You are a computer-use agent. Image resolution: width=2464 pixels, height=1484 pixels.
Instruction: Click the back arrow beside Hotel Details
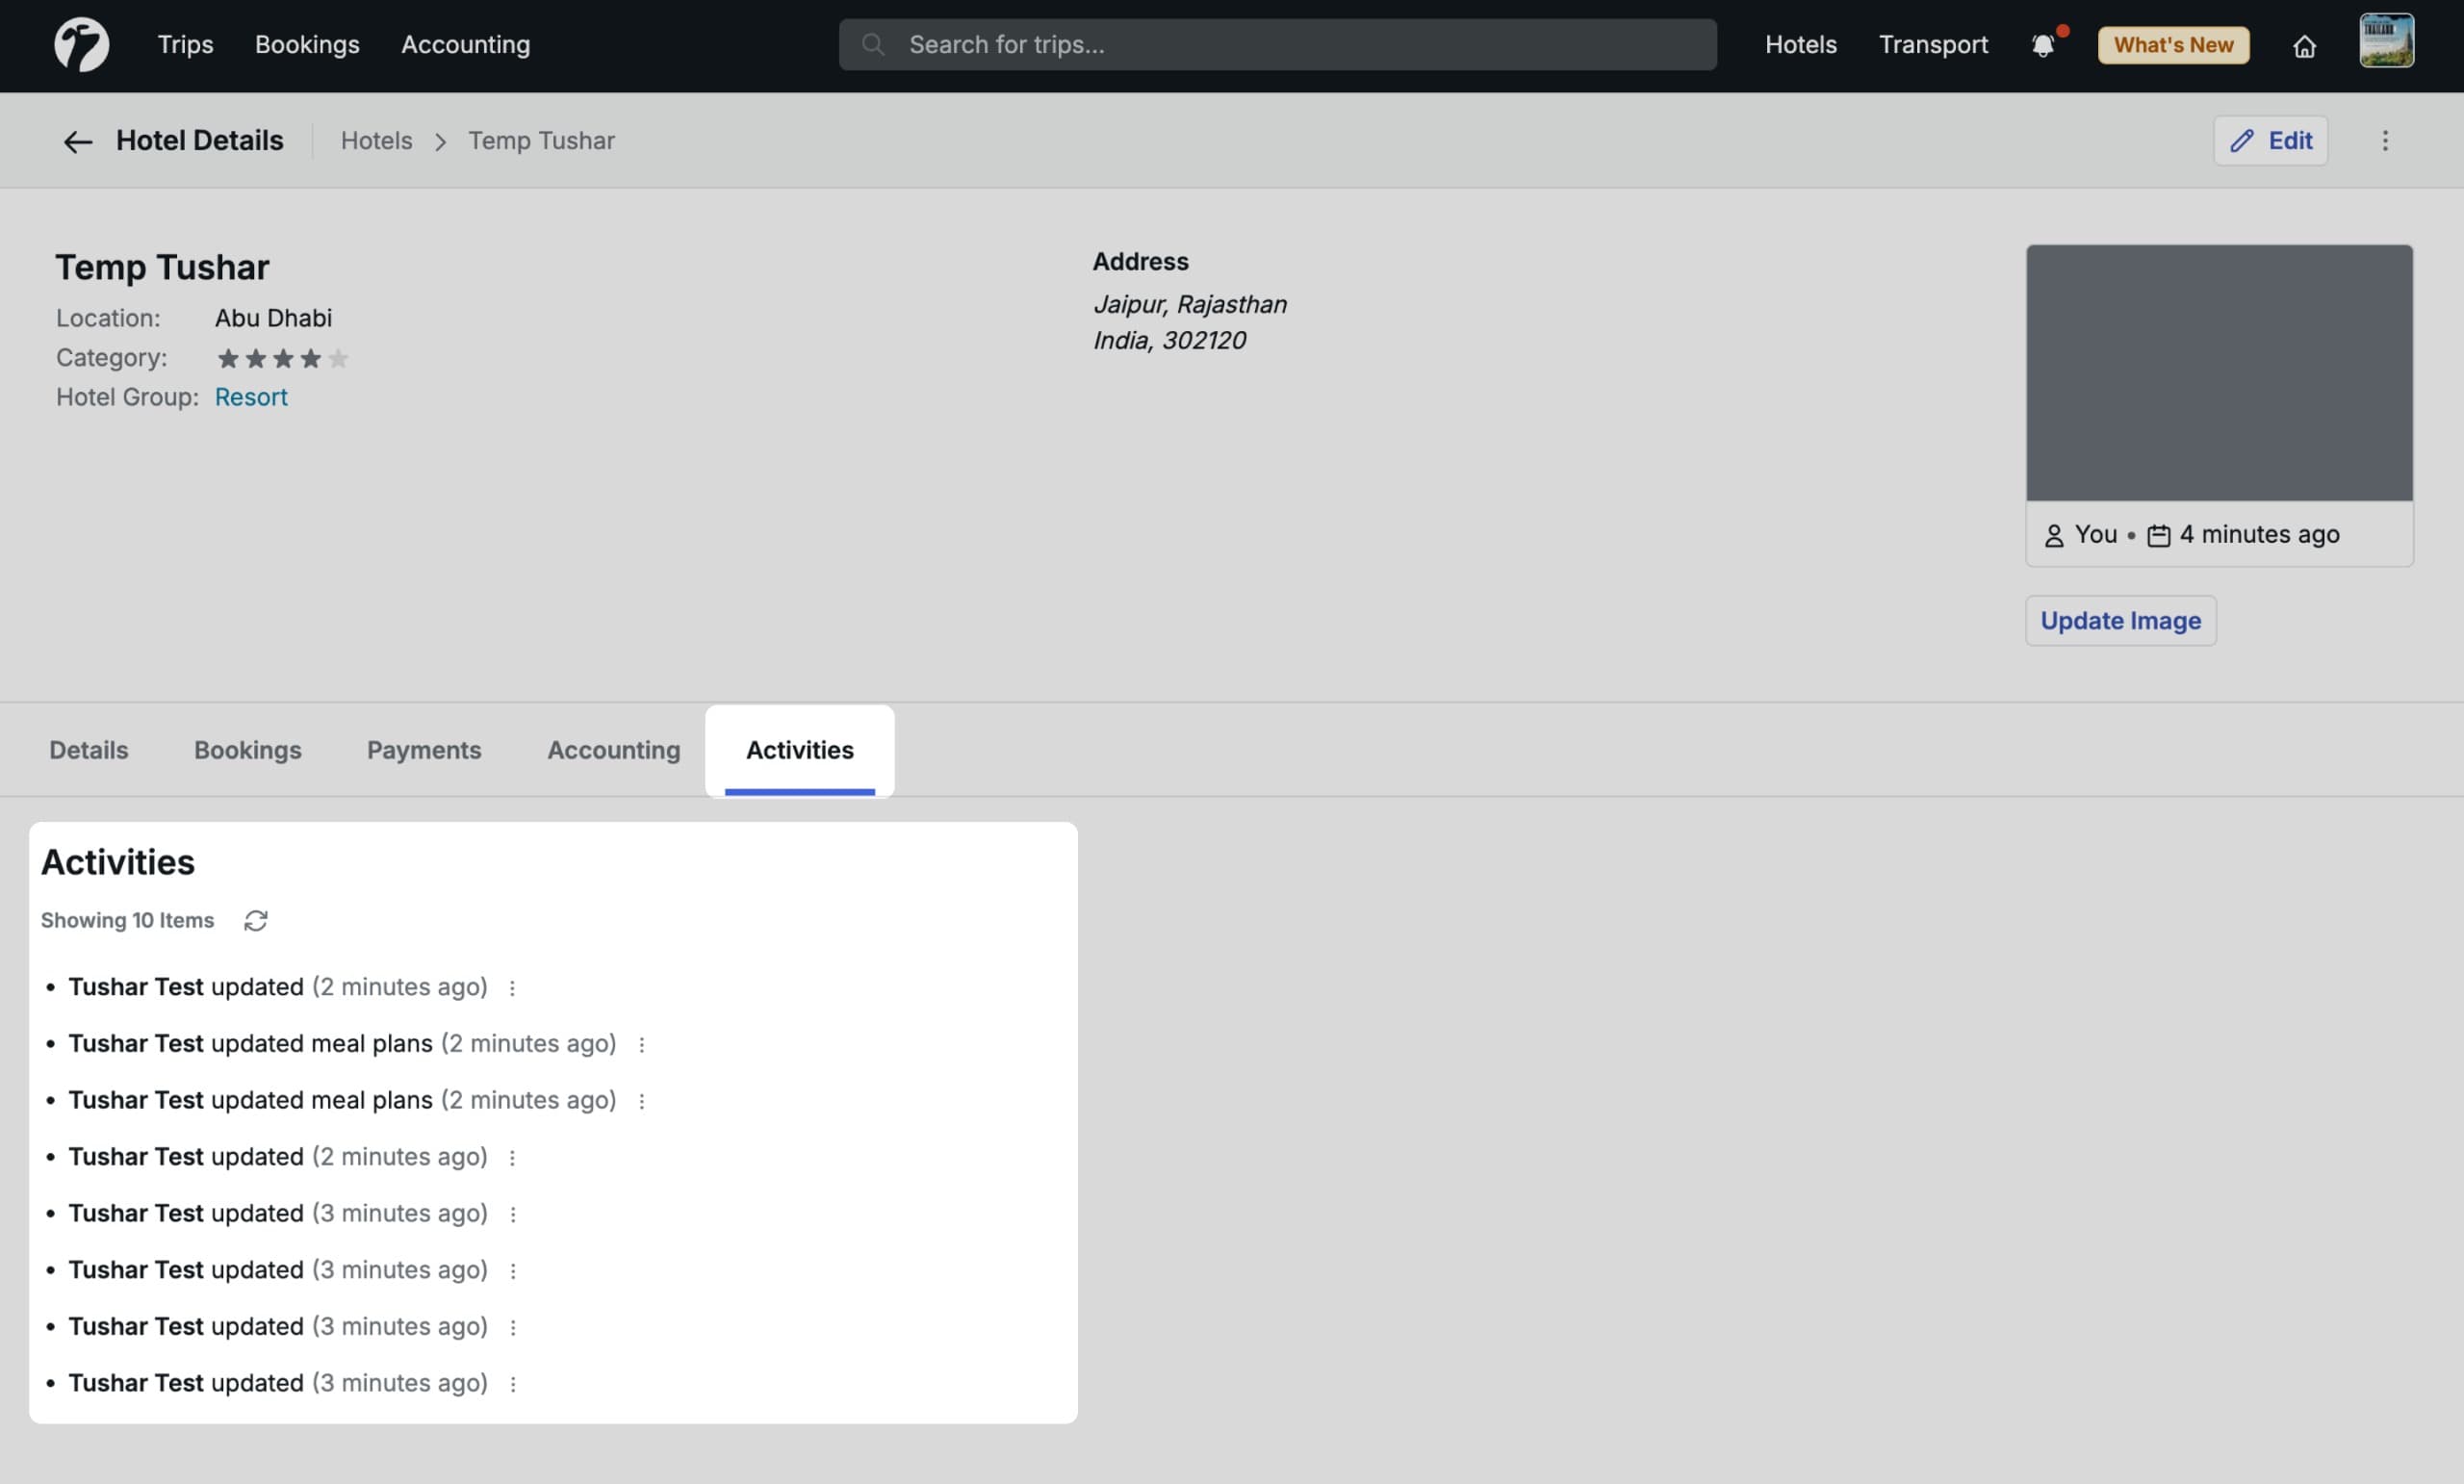coord(77,141)
